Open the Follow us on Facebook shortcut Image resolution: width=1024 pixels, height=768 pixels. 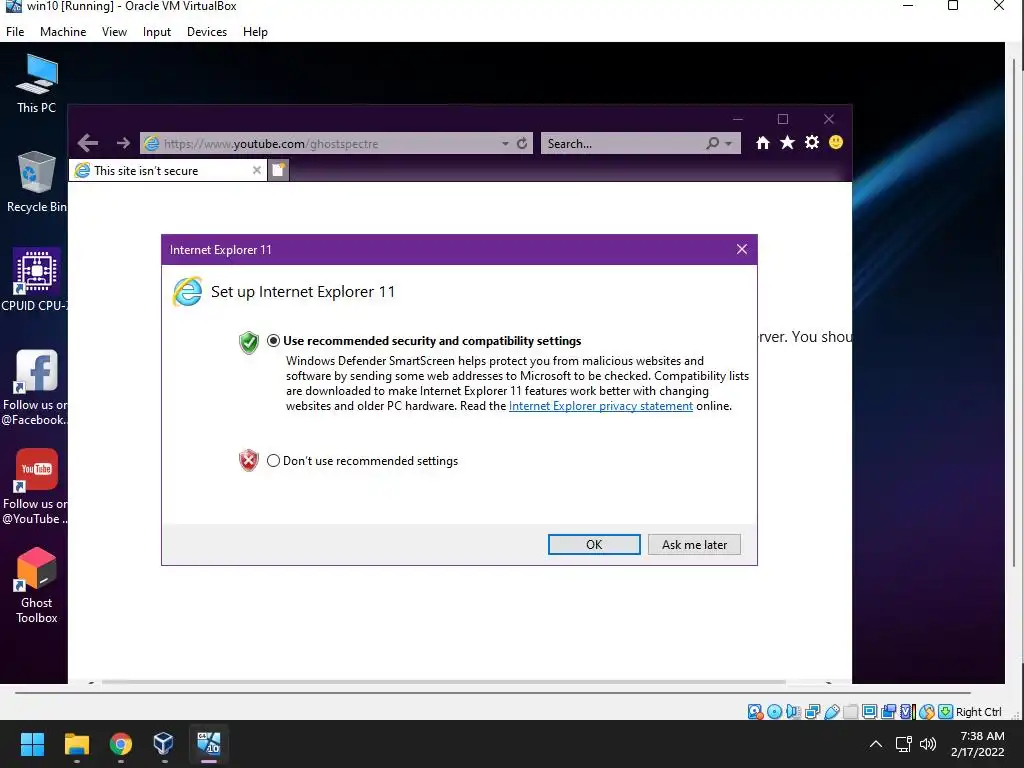(x=34, y=387)
